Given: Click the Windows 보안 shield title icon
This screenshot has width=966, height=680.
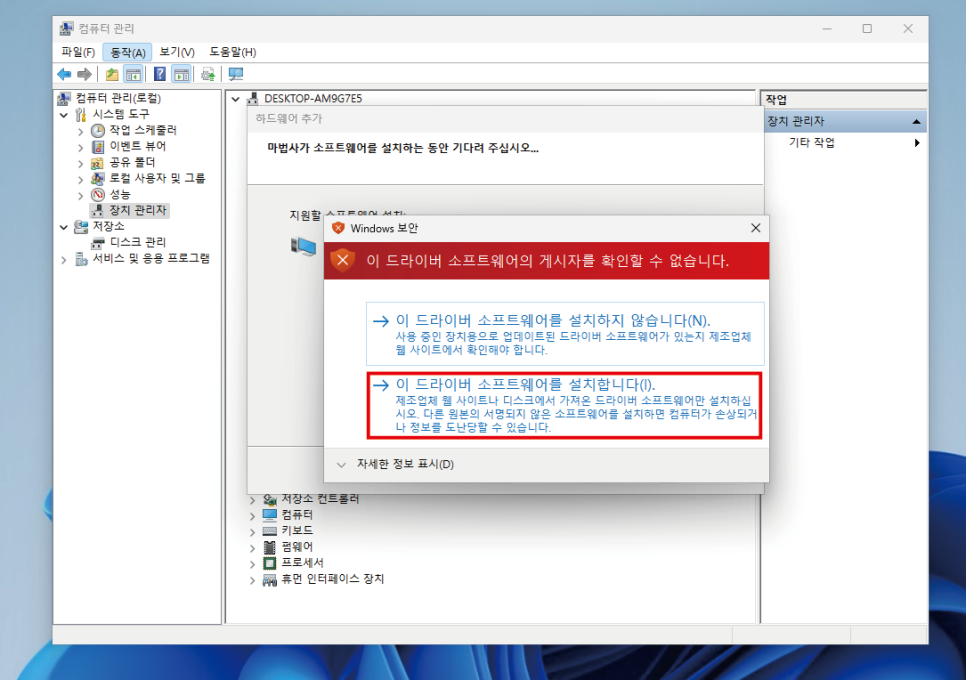Looking at the screenshot, I should click(x=338, y=228).
